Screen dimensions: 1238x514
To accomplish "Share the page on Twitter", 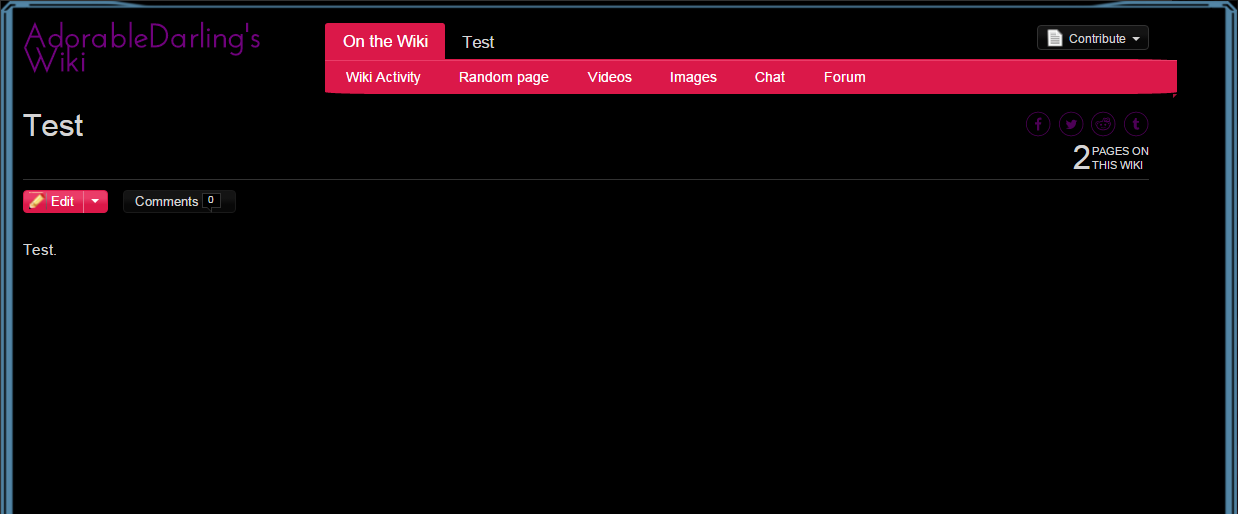I will click(1071, 124).
